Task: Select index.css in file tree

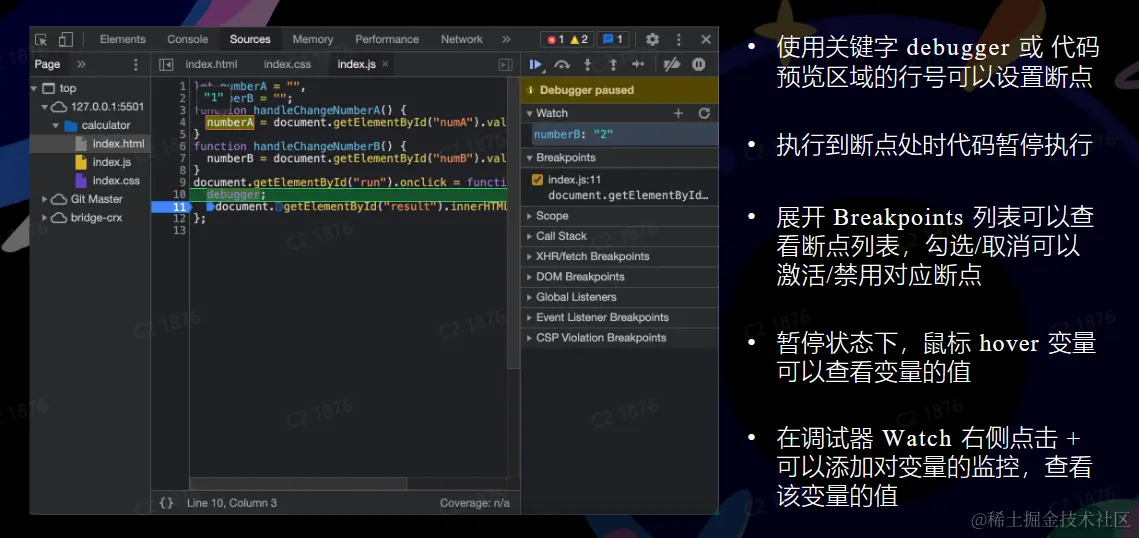Action: [x=116, y=180]
